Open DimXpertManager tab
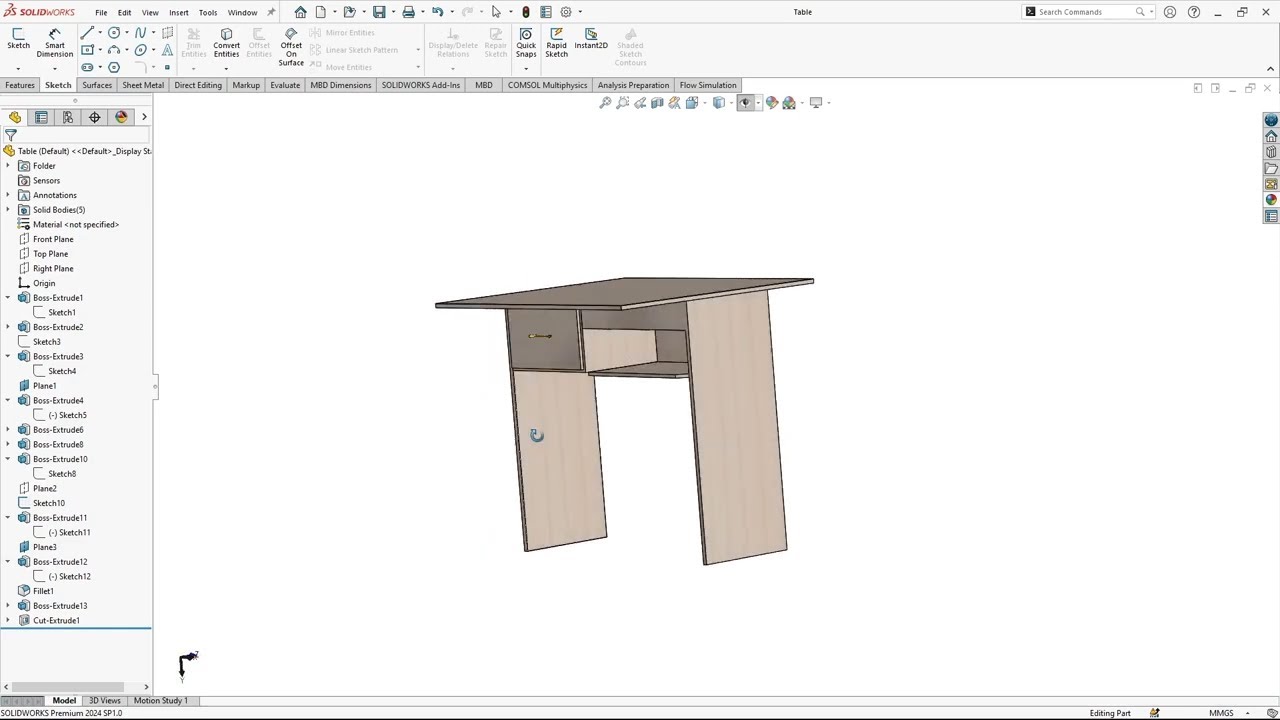Image resolution: width=1280 pixels, height=720 pixels. point(94,117)
